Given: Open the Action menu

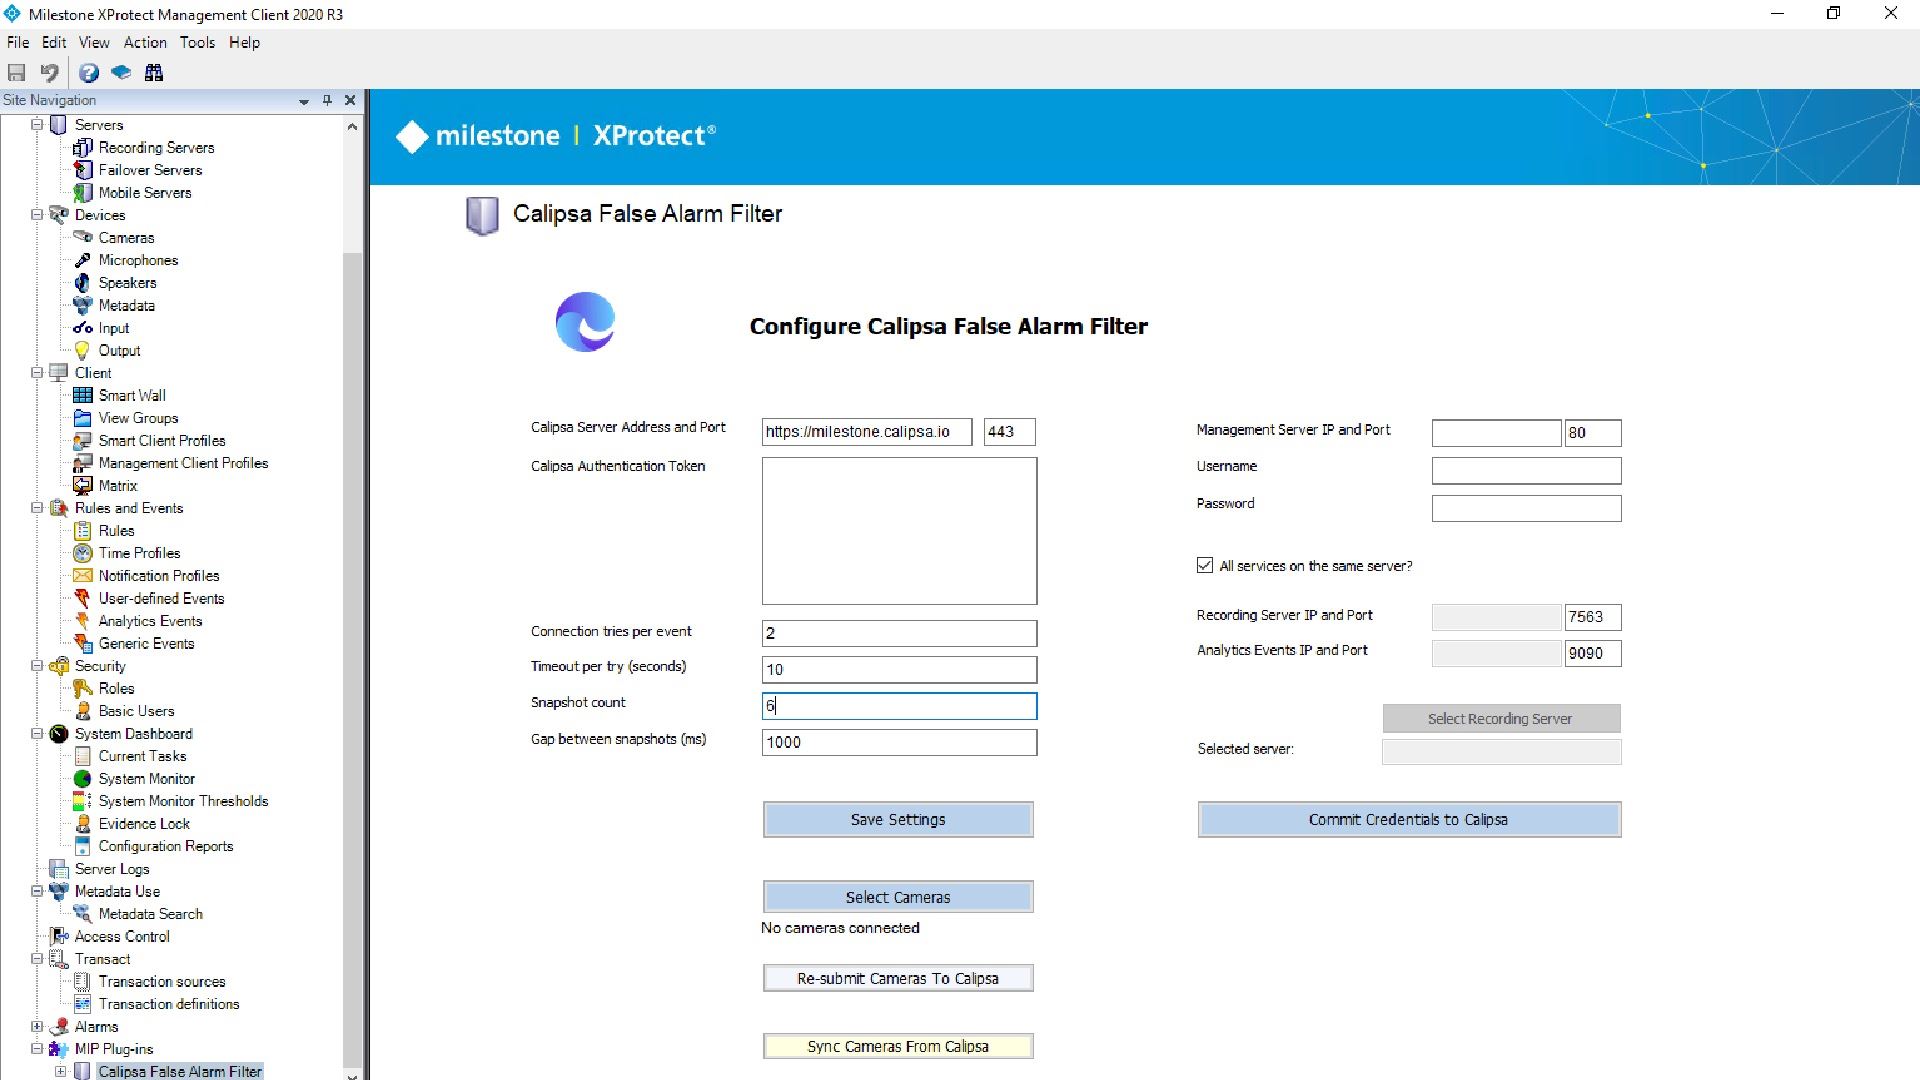Looking at the screenshot, I should coord(145,42).
